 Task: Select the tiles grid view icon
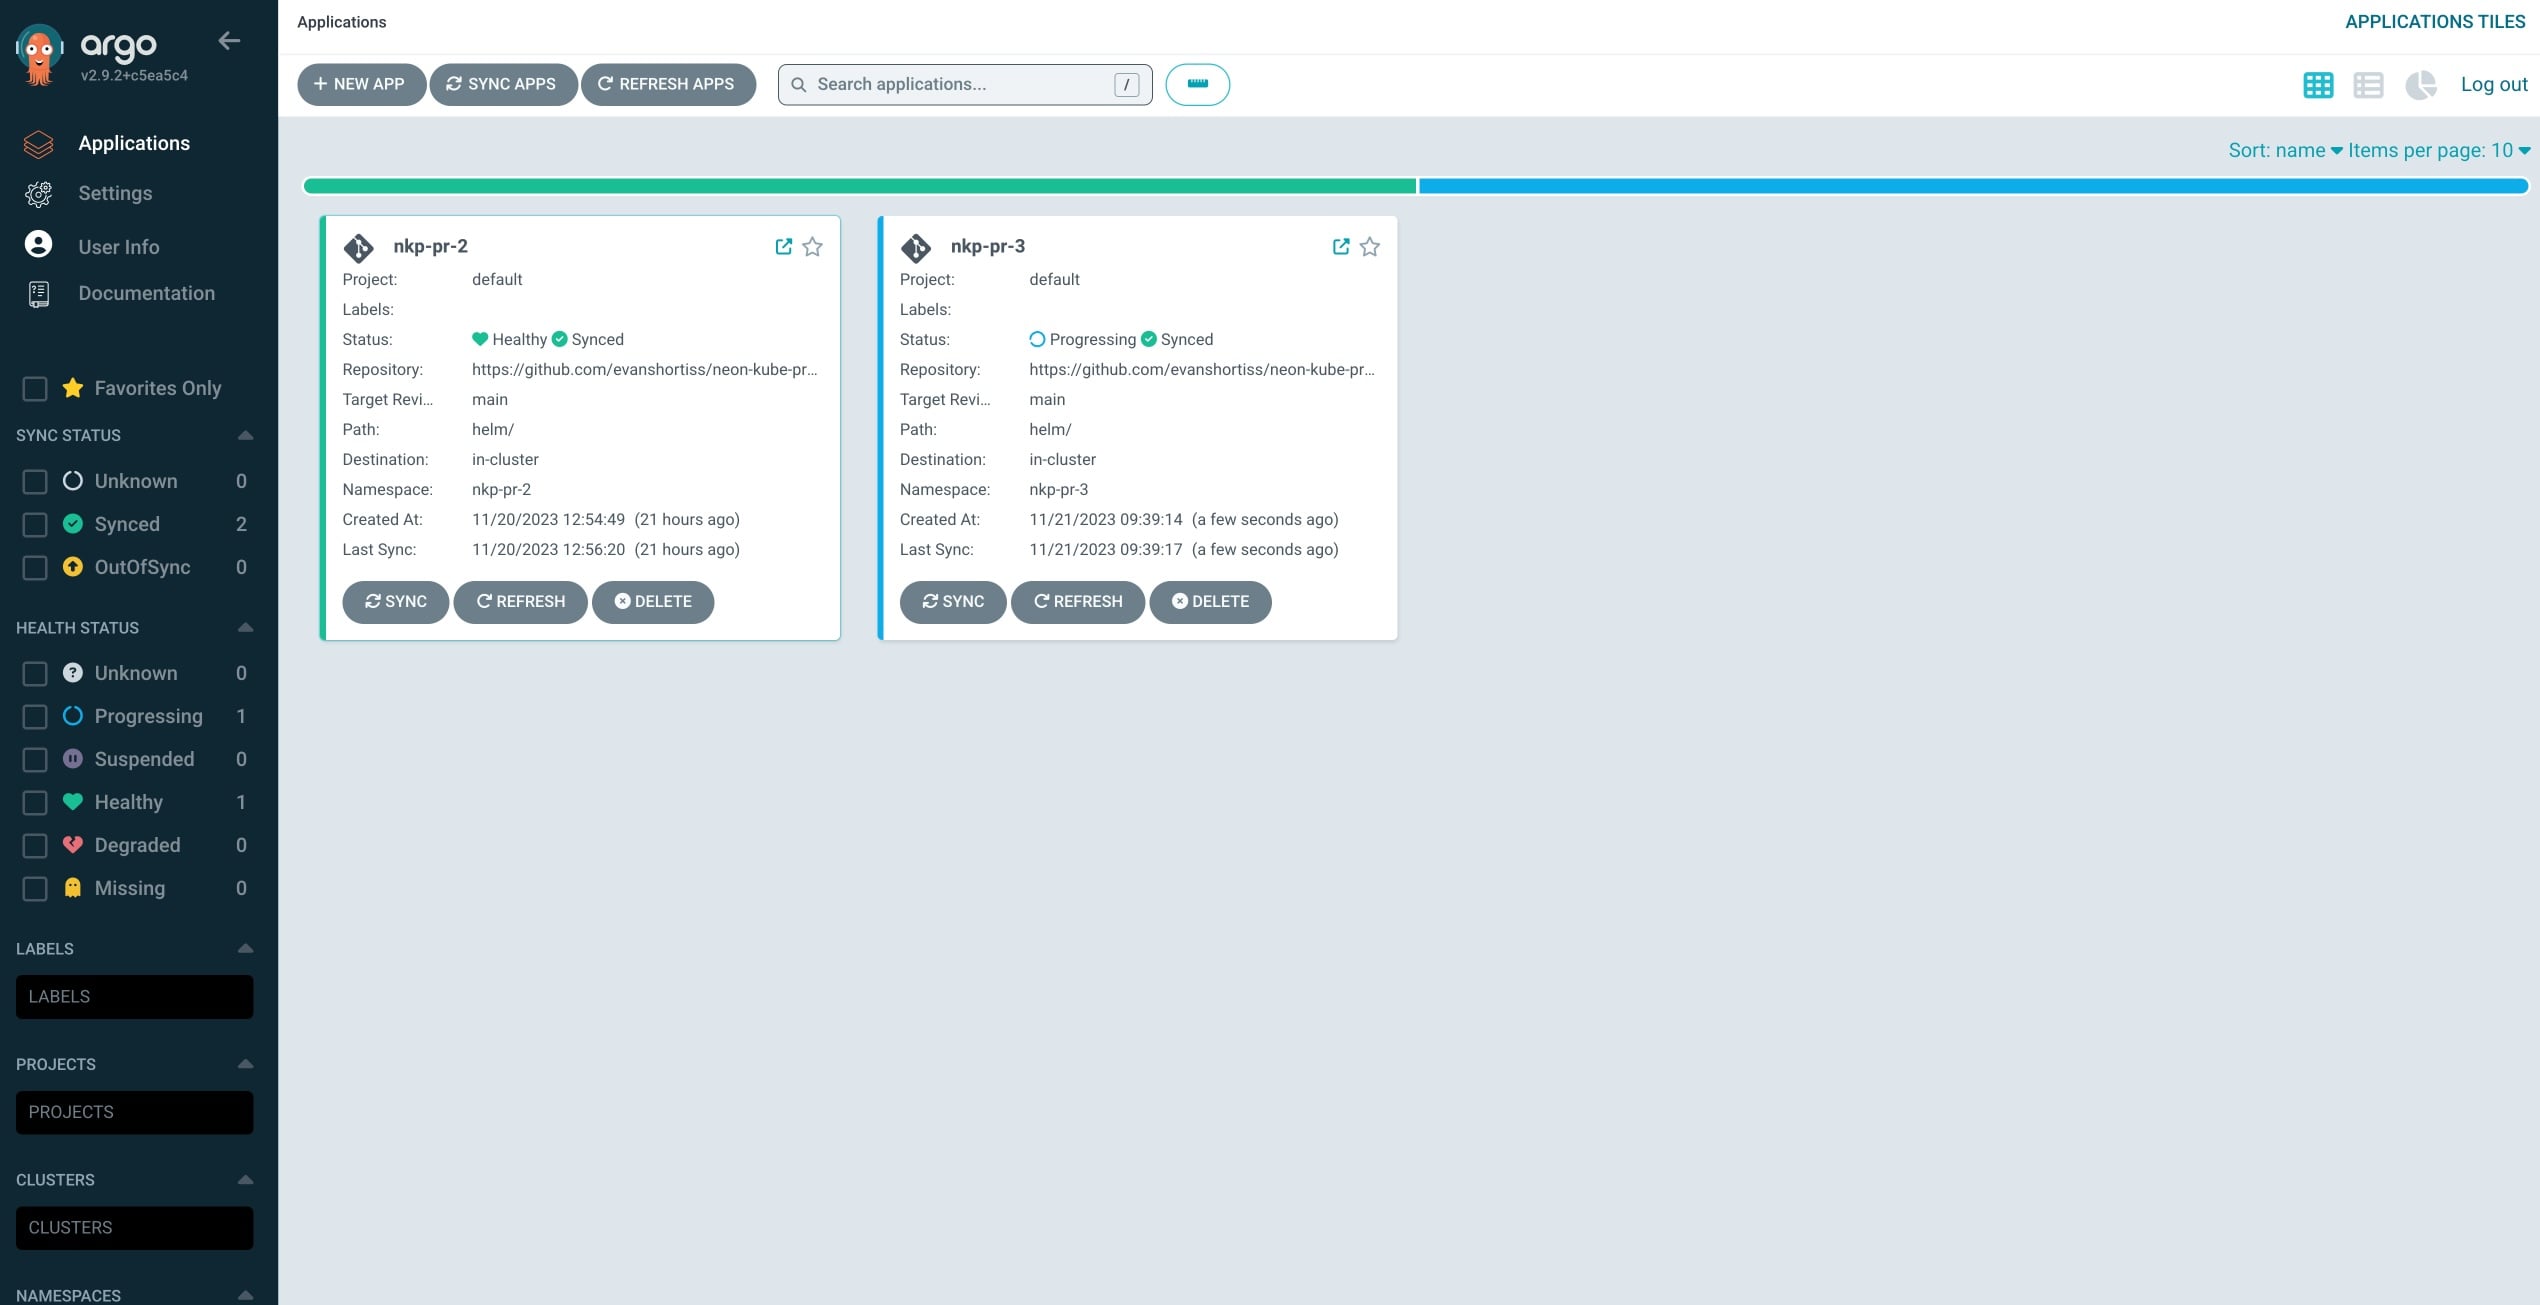pyautogui.click(x=2317, y=85)
